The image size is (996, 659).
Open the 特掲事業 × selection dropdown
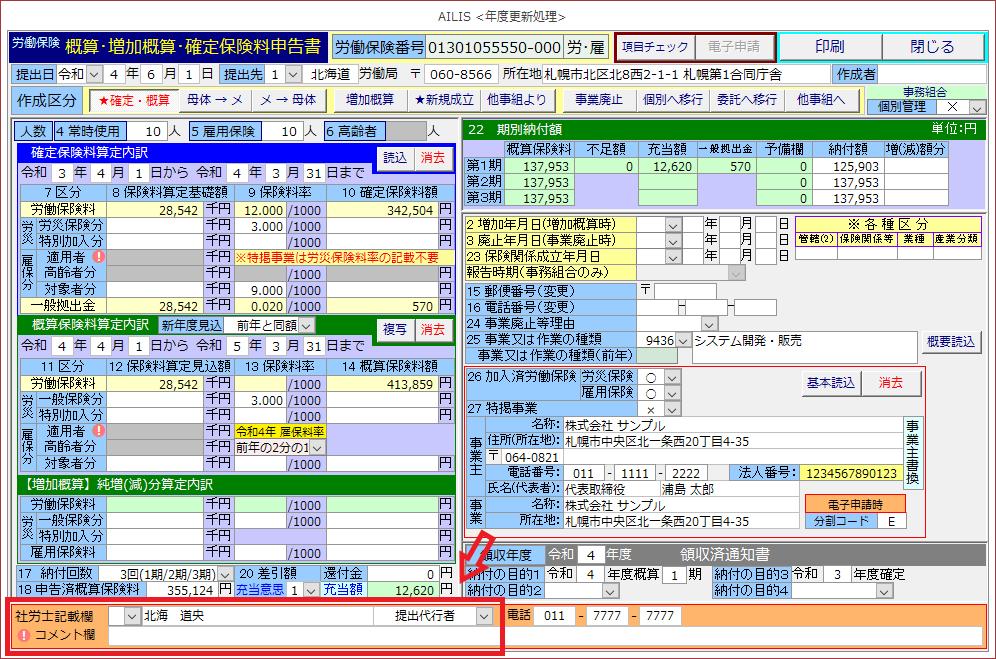[672, 409]
